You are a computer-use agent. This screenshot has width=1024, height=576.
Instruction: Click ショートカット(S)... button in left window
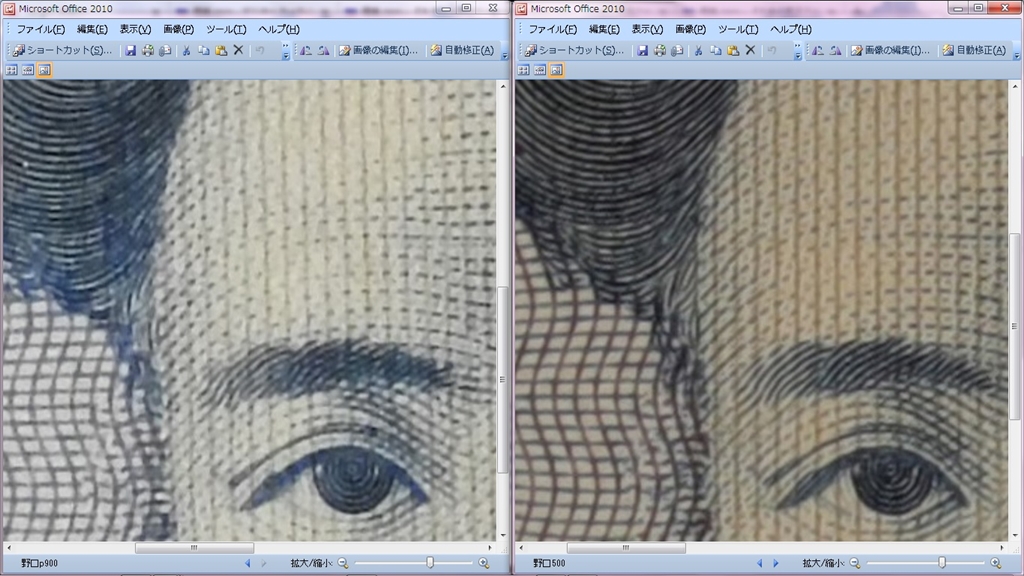coord(63,50)
